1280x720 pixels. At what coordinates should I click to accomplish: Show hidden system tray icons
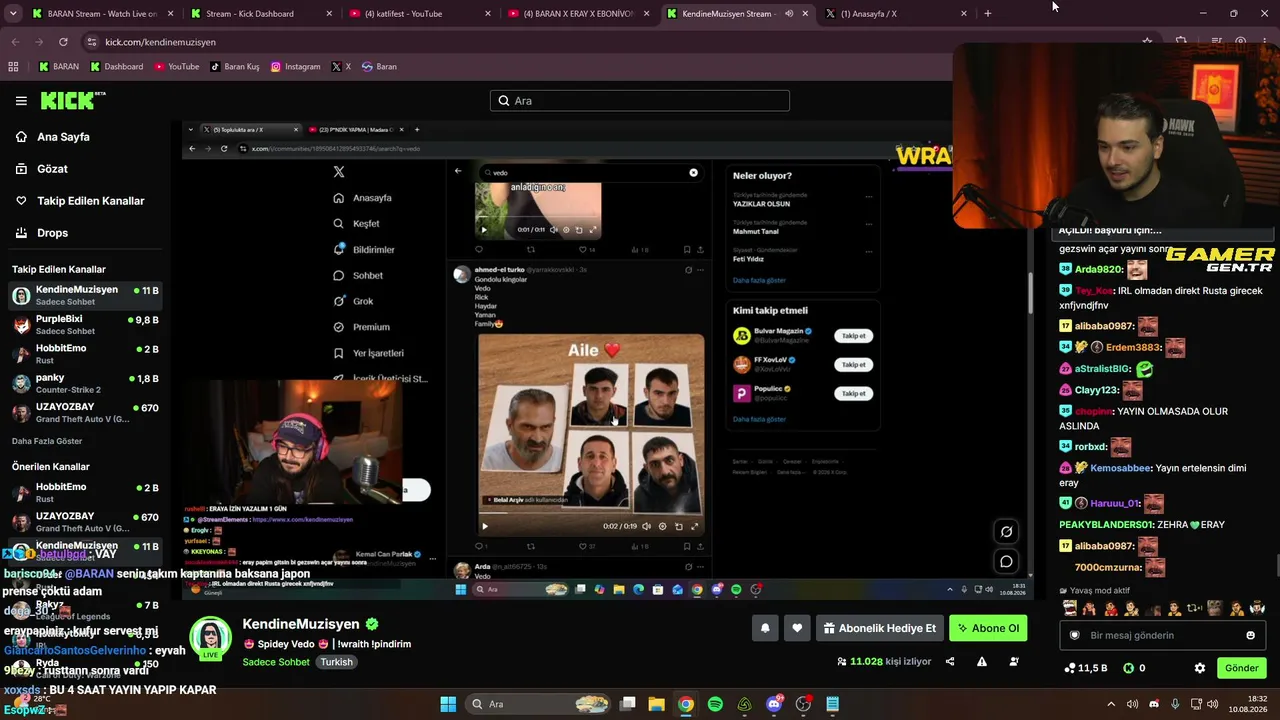[x=1111, y=704]
